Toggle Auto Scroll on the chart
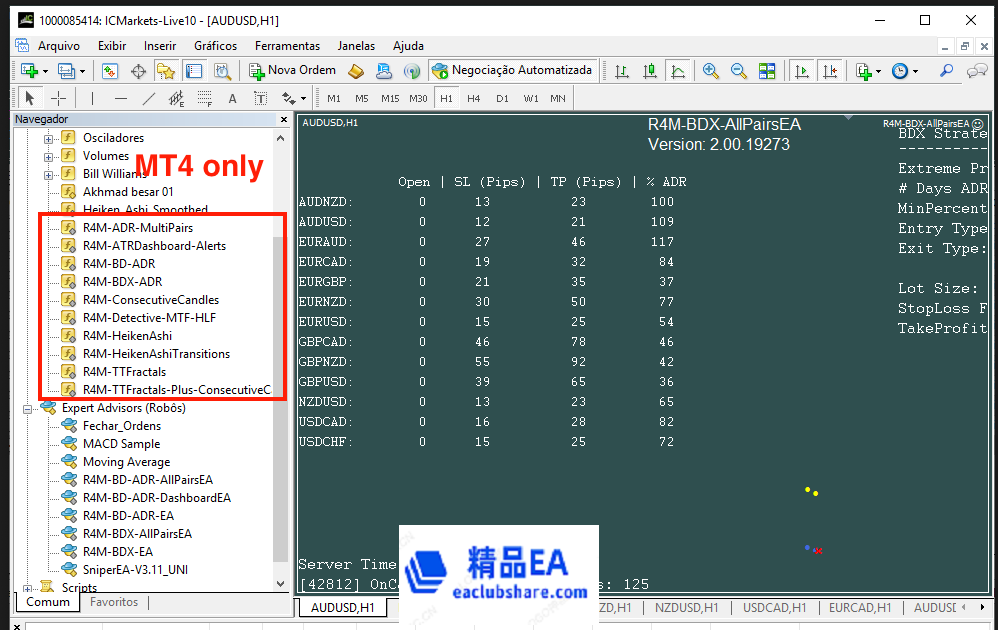 point(802,71)
